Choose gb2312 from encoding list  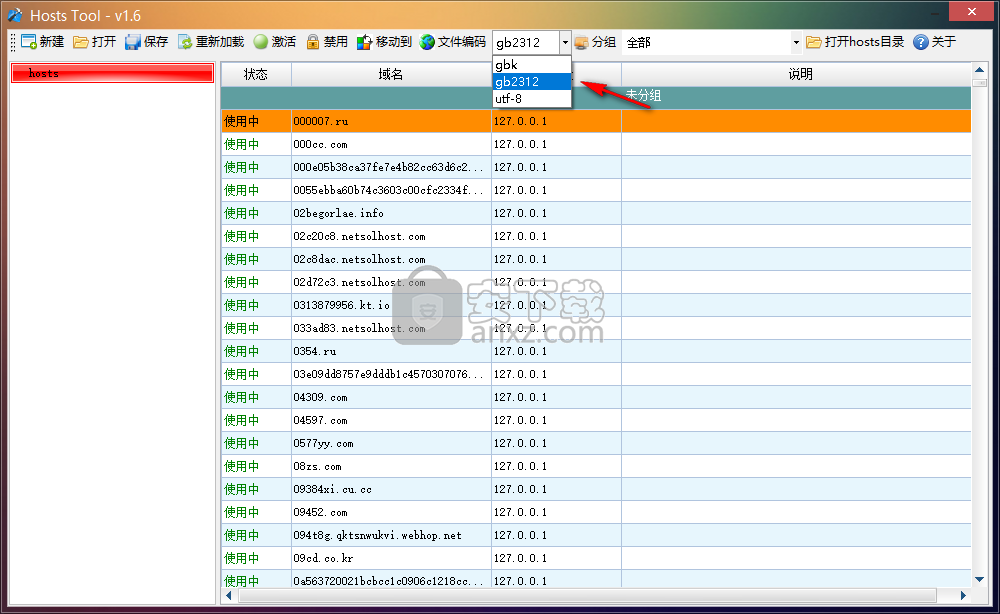[532, 82]
